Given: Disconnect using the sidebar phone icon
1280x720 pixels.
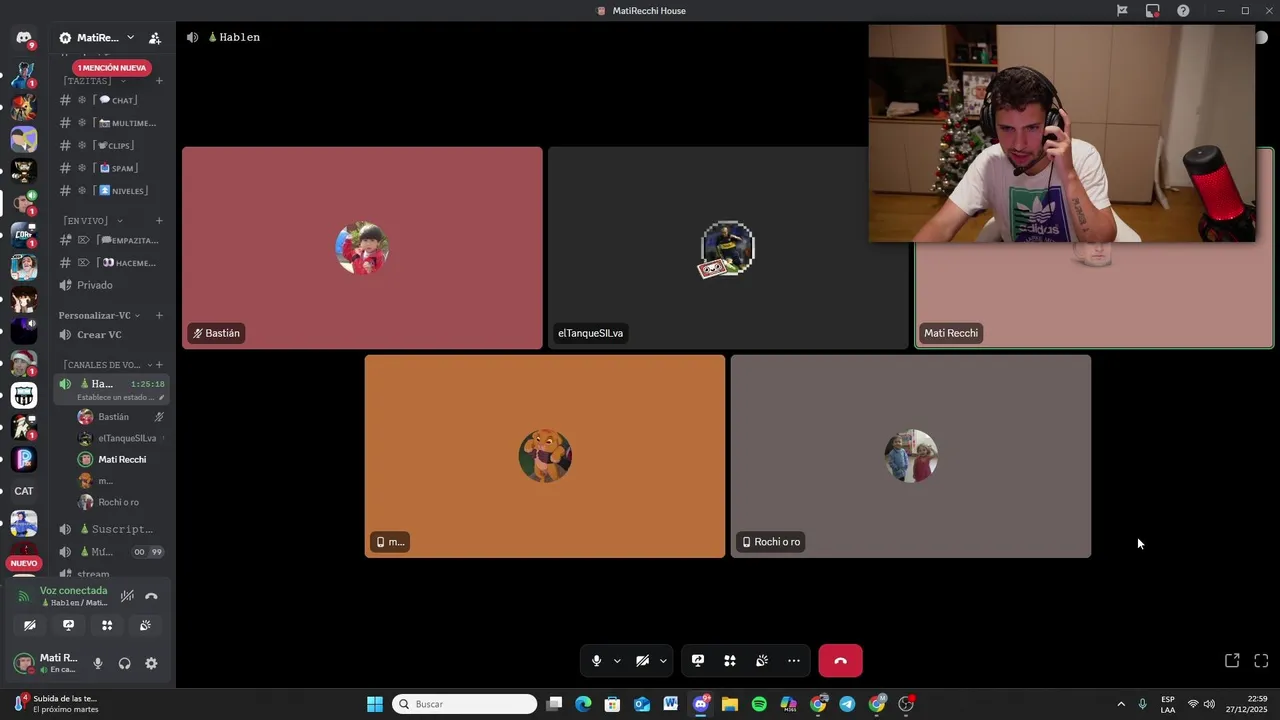Looking at the screenshot, I should [x=151, y=596].
